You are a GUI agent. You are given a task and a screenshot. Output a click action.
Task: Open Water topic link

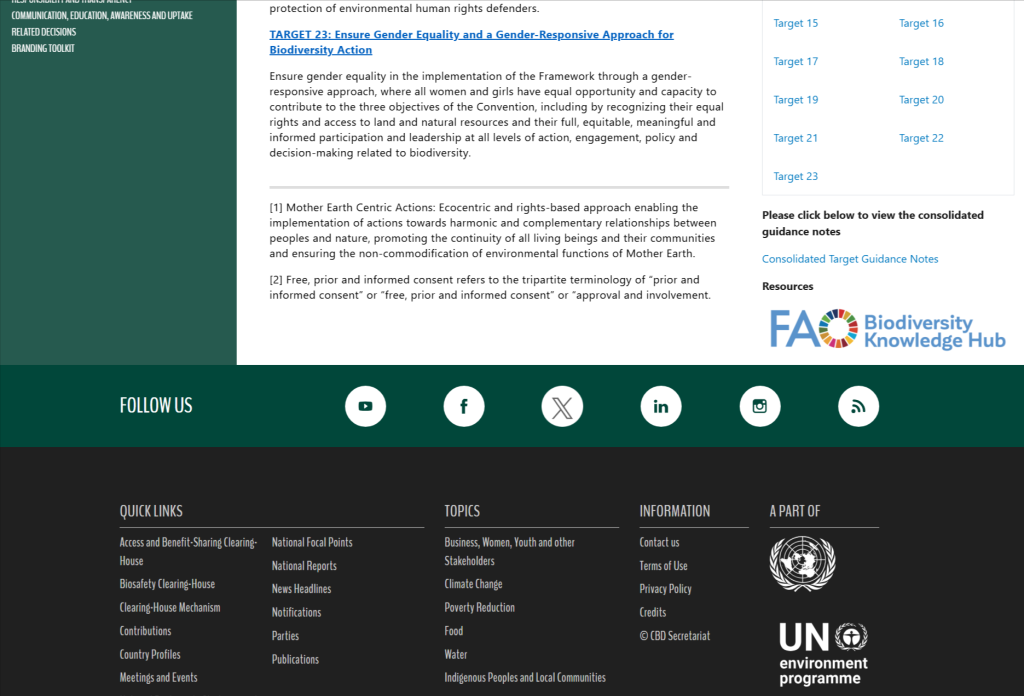455,654
